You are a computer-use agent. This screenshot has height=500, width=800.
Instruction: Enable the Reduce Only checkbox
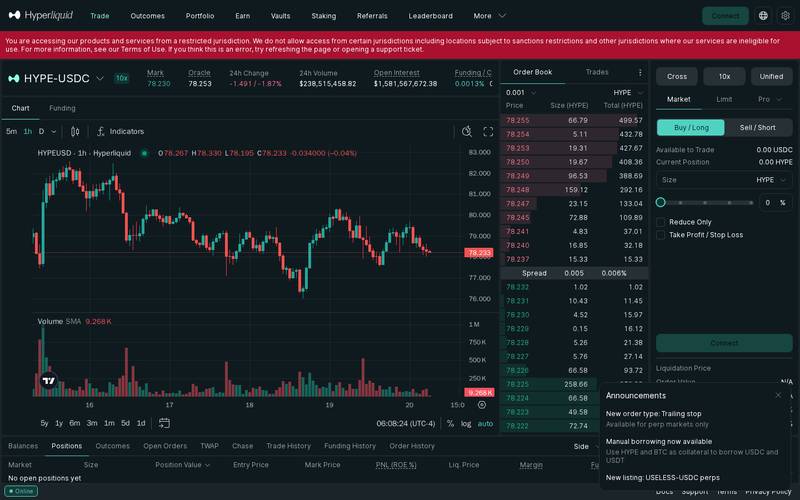click(x=661, y=222)
